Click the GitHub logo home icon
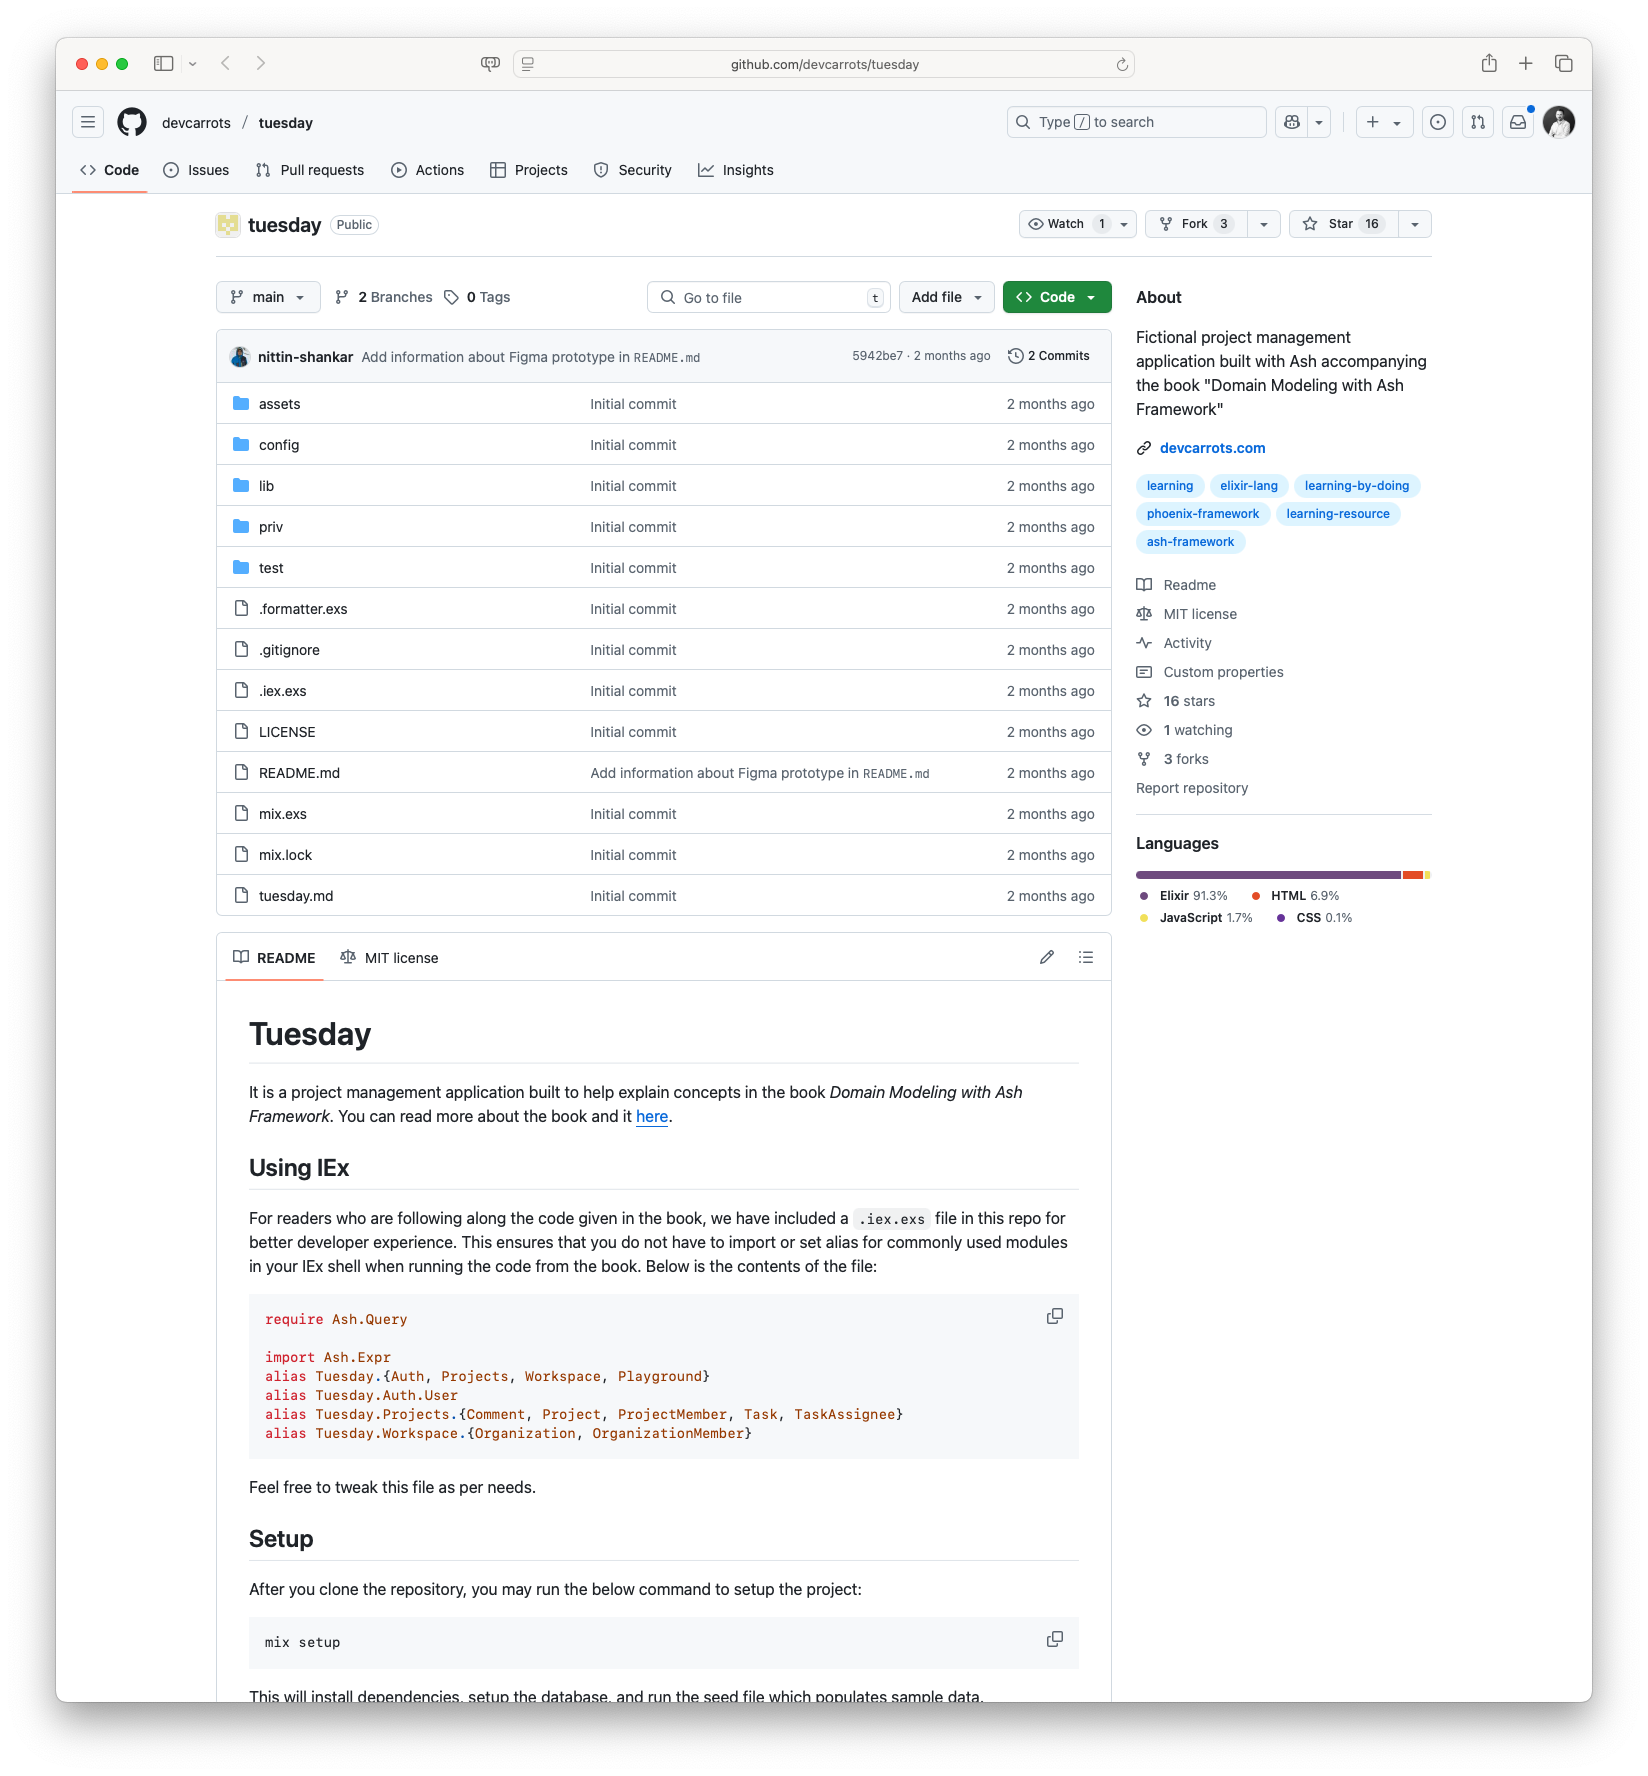Screen dimensions: 1648x1776 coord(132,122)
